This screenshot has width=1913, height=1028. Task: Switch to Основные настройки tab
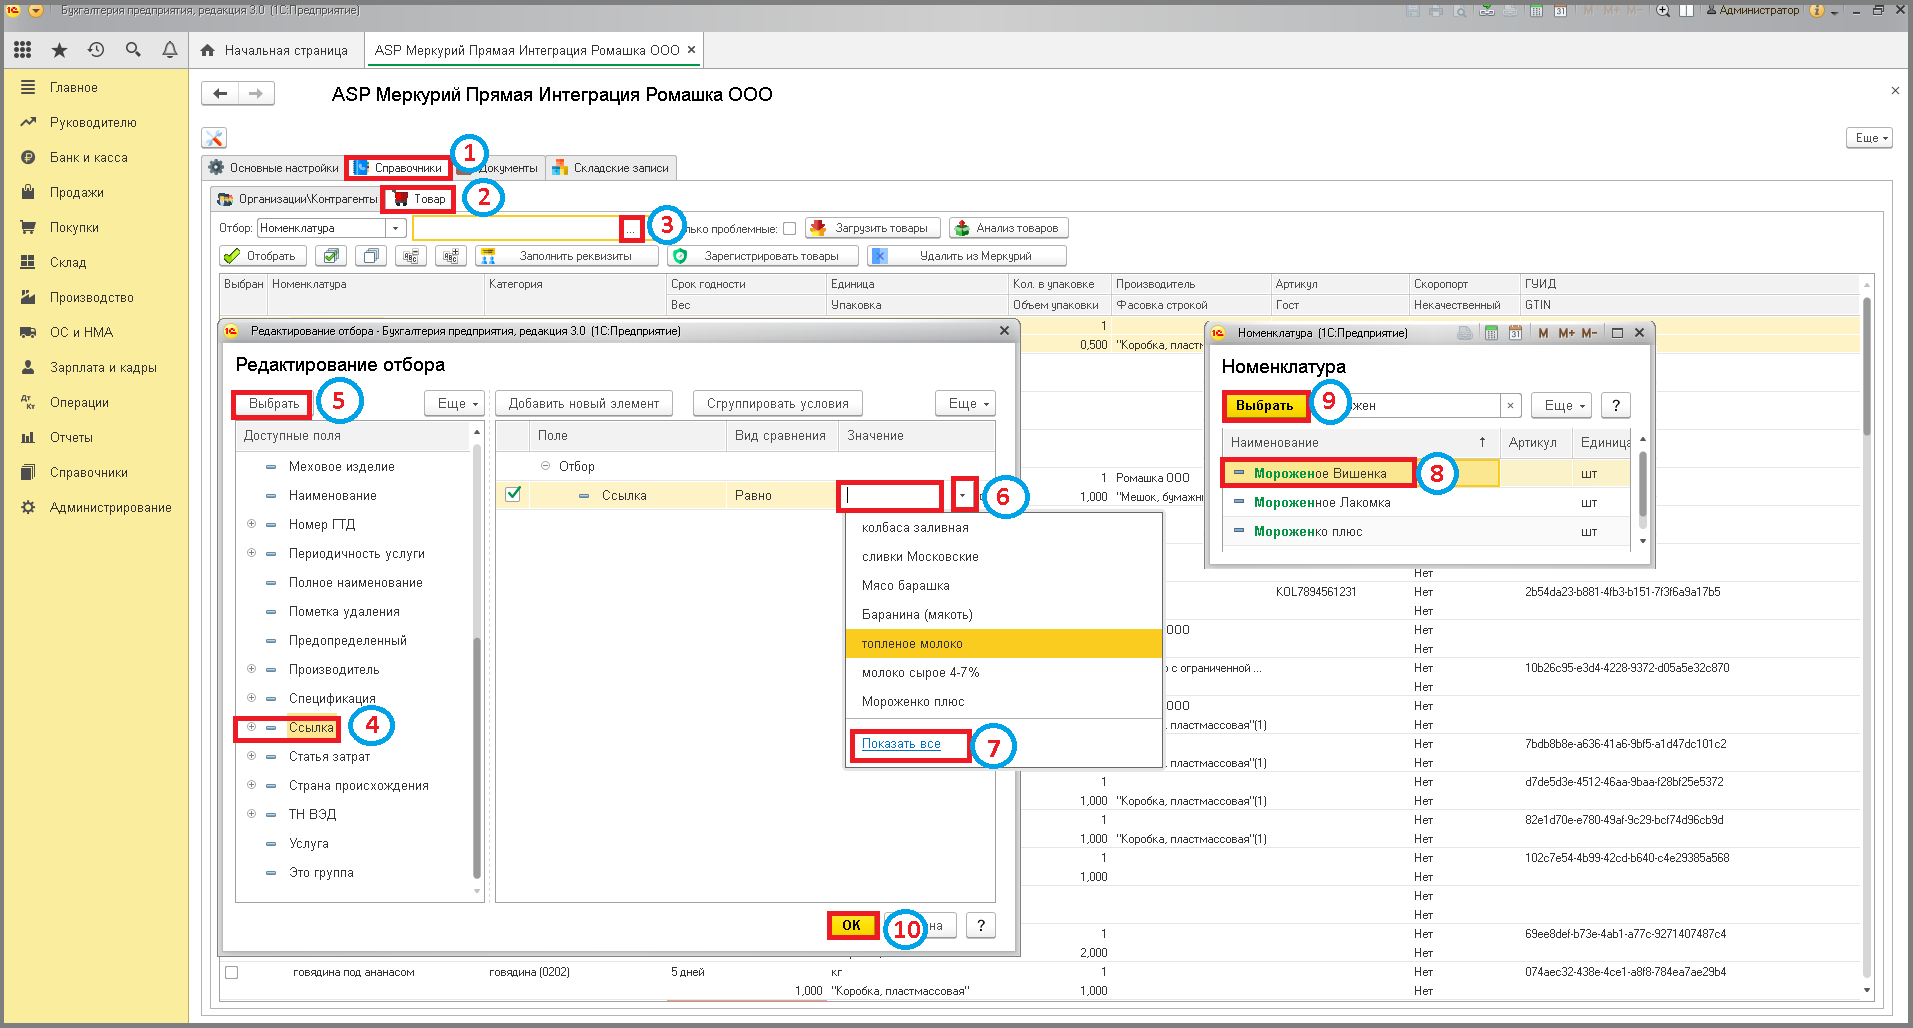click(273, 168)
